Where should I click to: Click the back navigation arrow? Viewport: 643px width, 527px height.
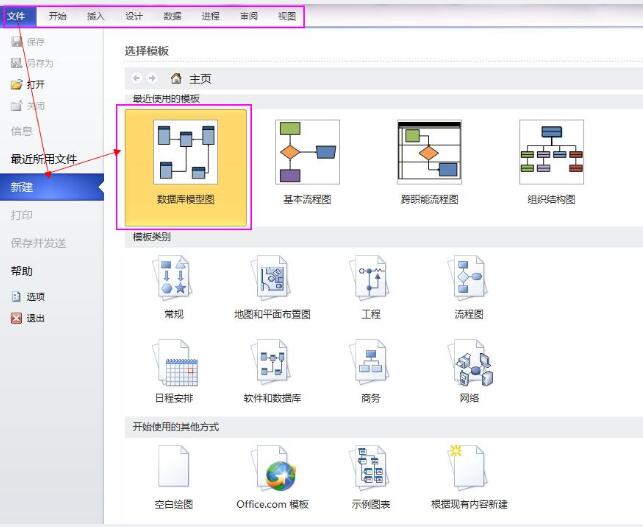[137, 78]
